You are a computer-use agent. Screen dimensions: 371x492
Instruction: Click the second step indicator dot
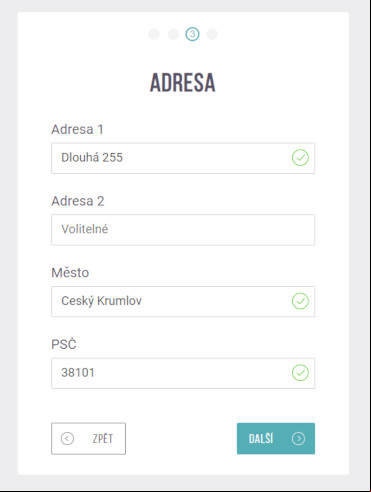pyautogui.click(x=173, y=34)
